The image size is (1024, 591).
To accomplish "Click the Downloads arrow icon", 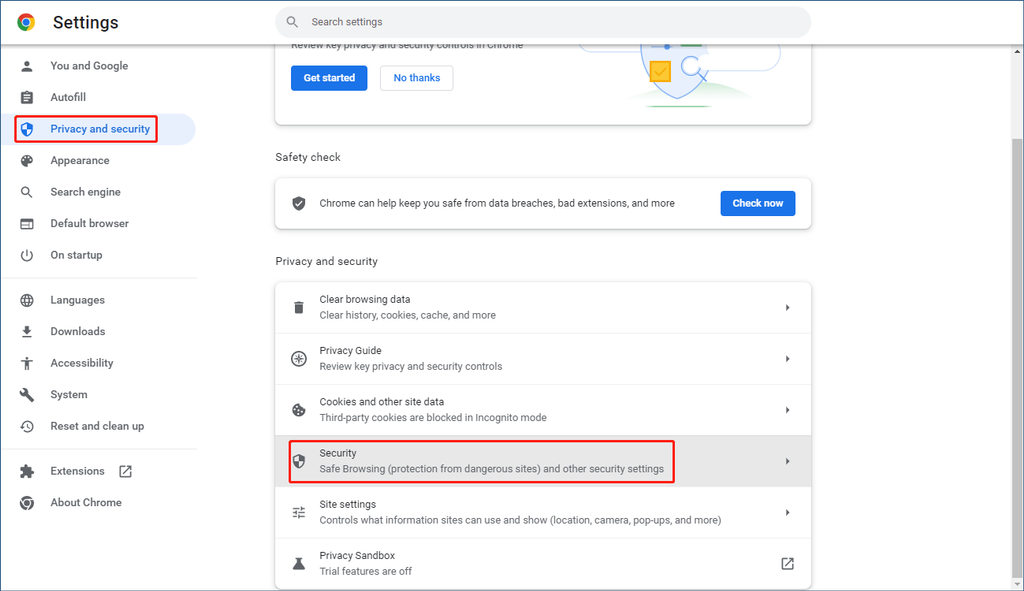I will point(28,331).
